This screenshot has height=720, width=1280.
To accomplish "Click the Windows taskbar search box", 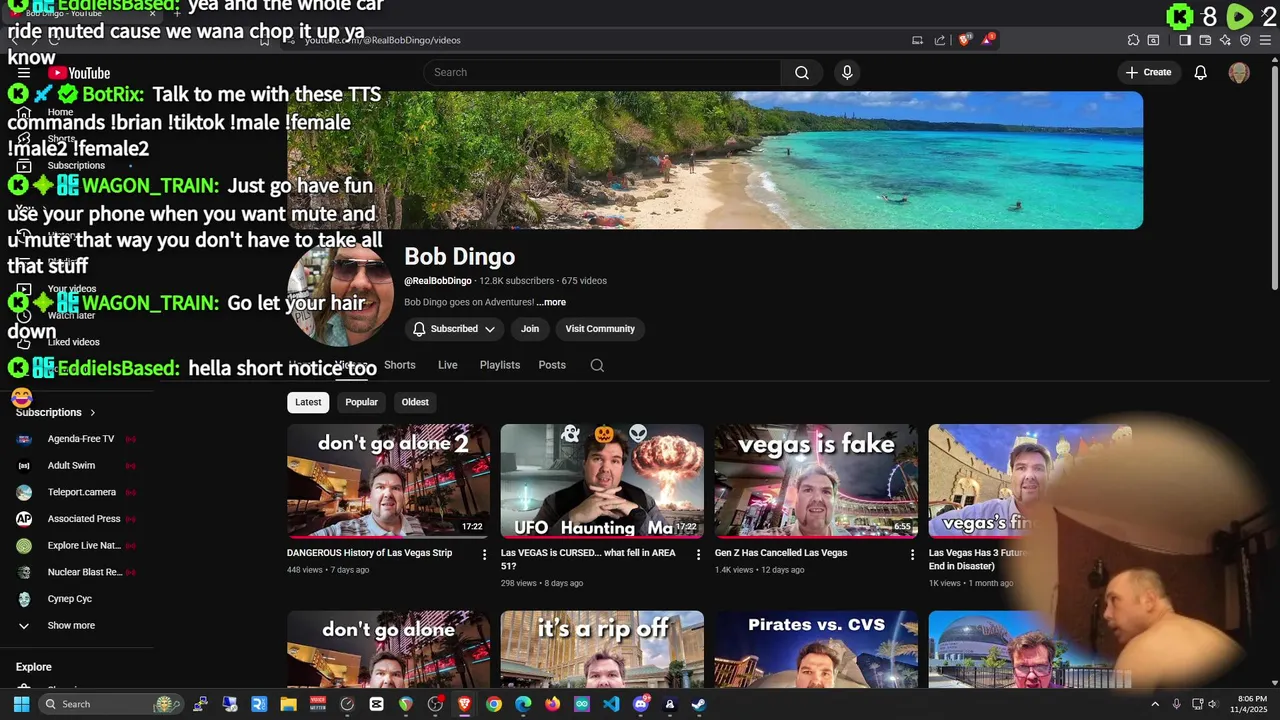I will pos(110,704).
